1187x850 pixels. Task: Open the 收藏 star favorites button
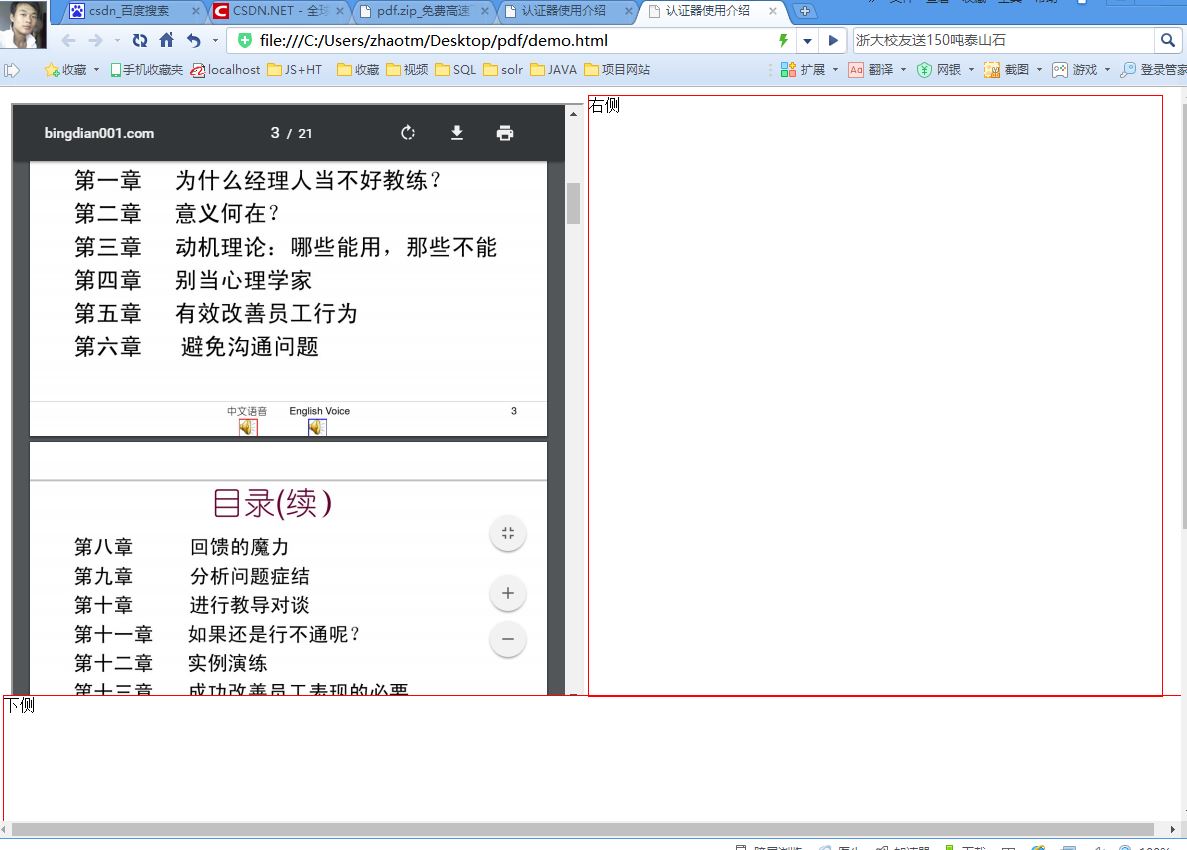point(65,70)
